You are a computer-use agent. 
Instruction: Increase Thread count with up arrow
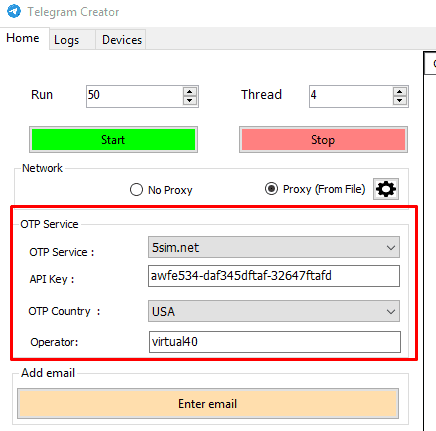pyautogui.click(x=400, y=92)
